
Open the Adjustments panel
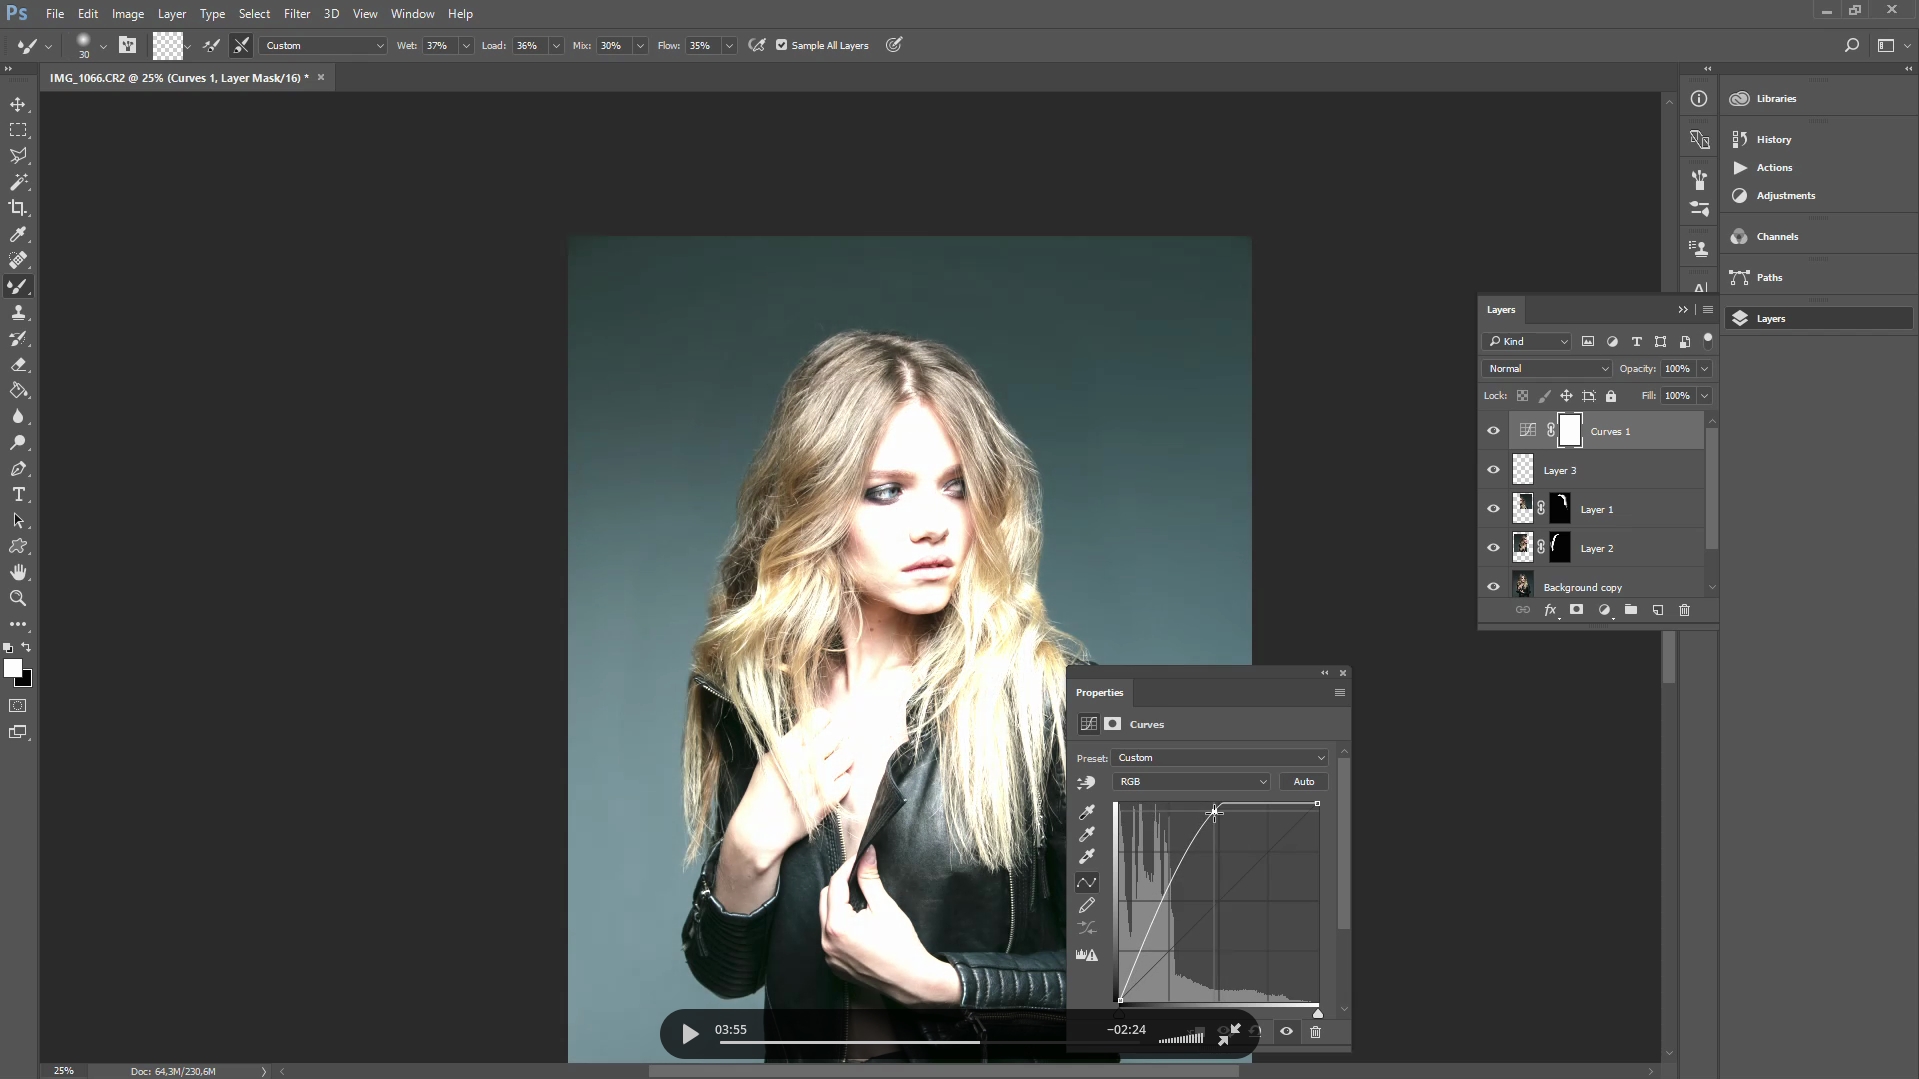(x=1785, y=196)
